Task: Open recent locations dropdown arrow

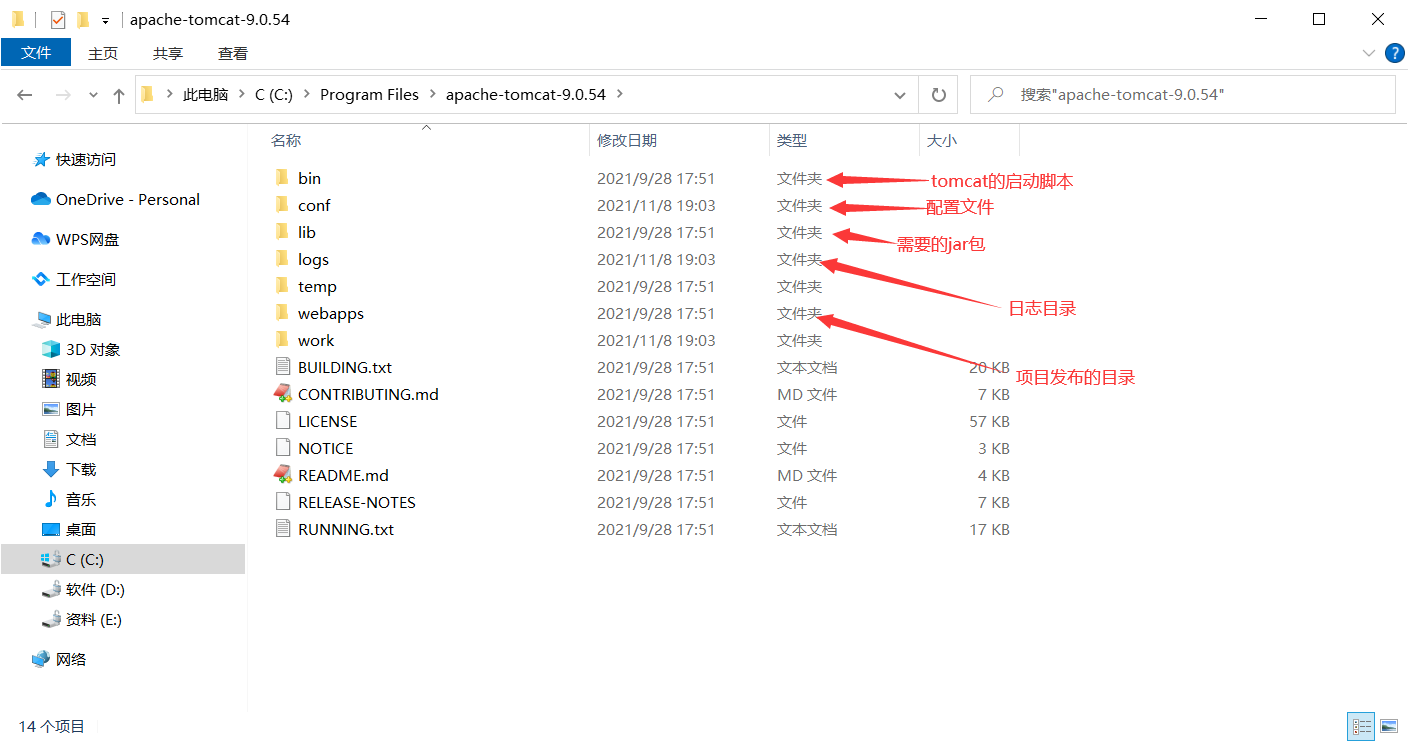Action: coord(94,95)
